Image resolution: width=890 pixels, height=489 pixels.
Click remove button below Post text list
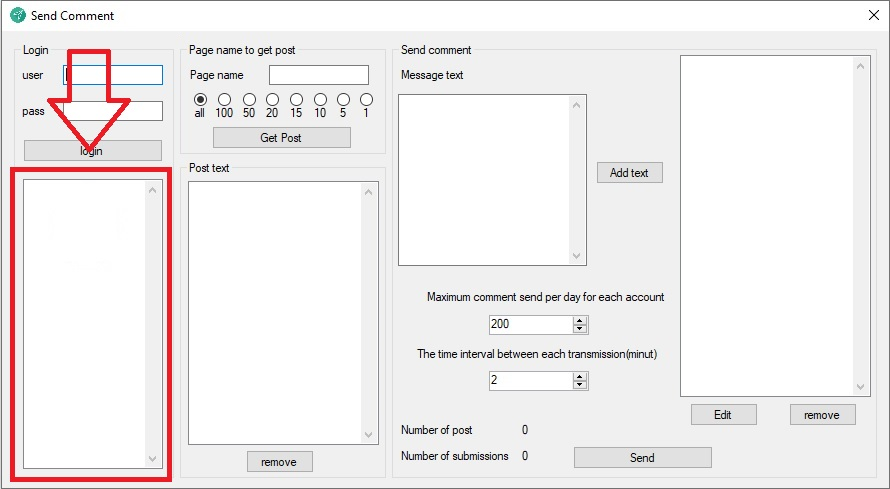pyautogui.click(x=279, y=462)
